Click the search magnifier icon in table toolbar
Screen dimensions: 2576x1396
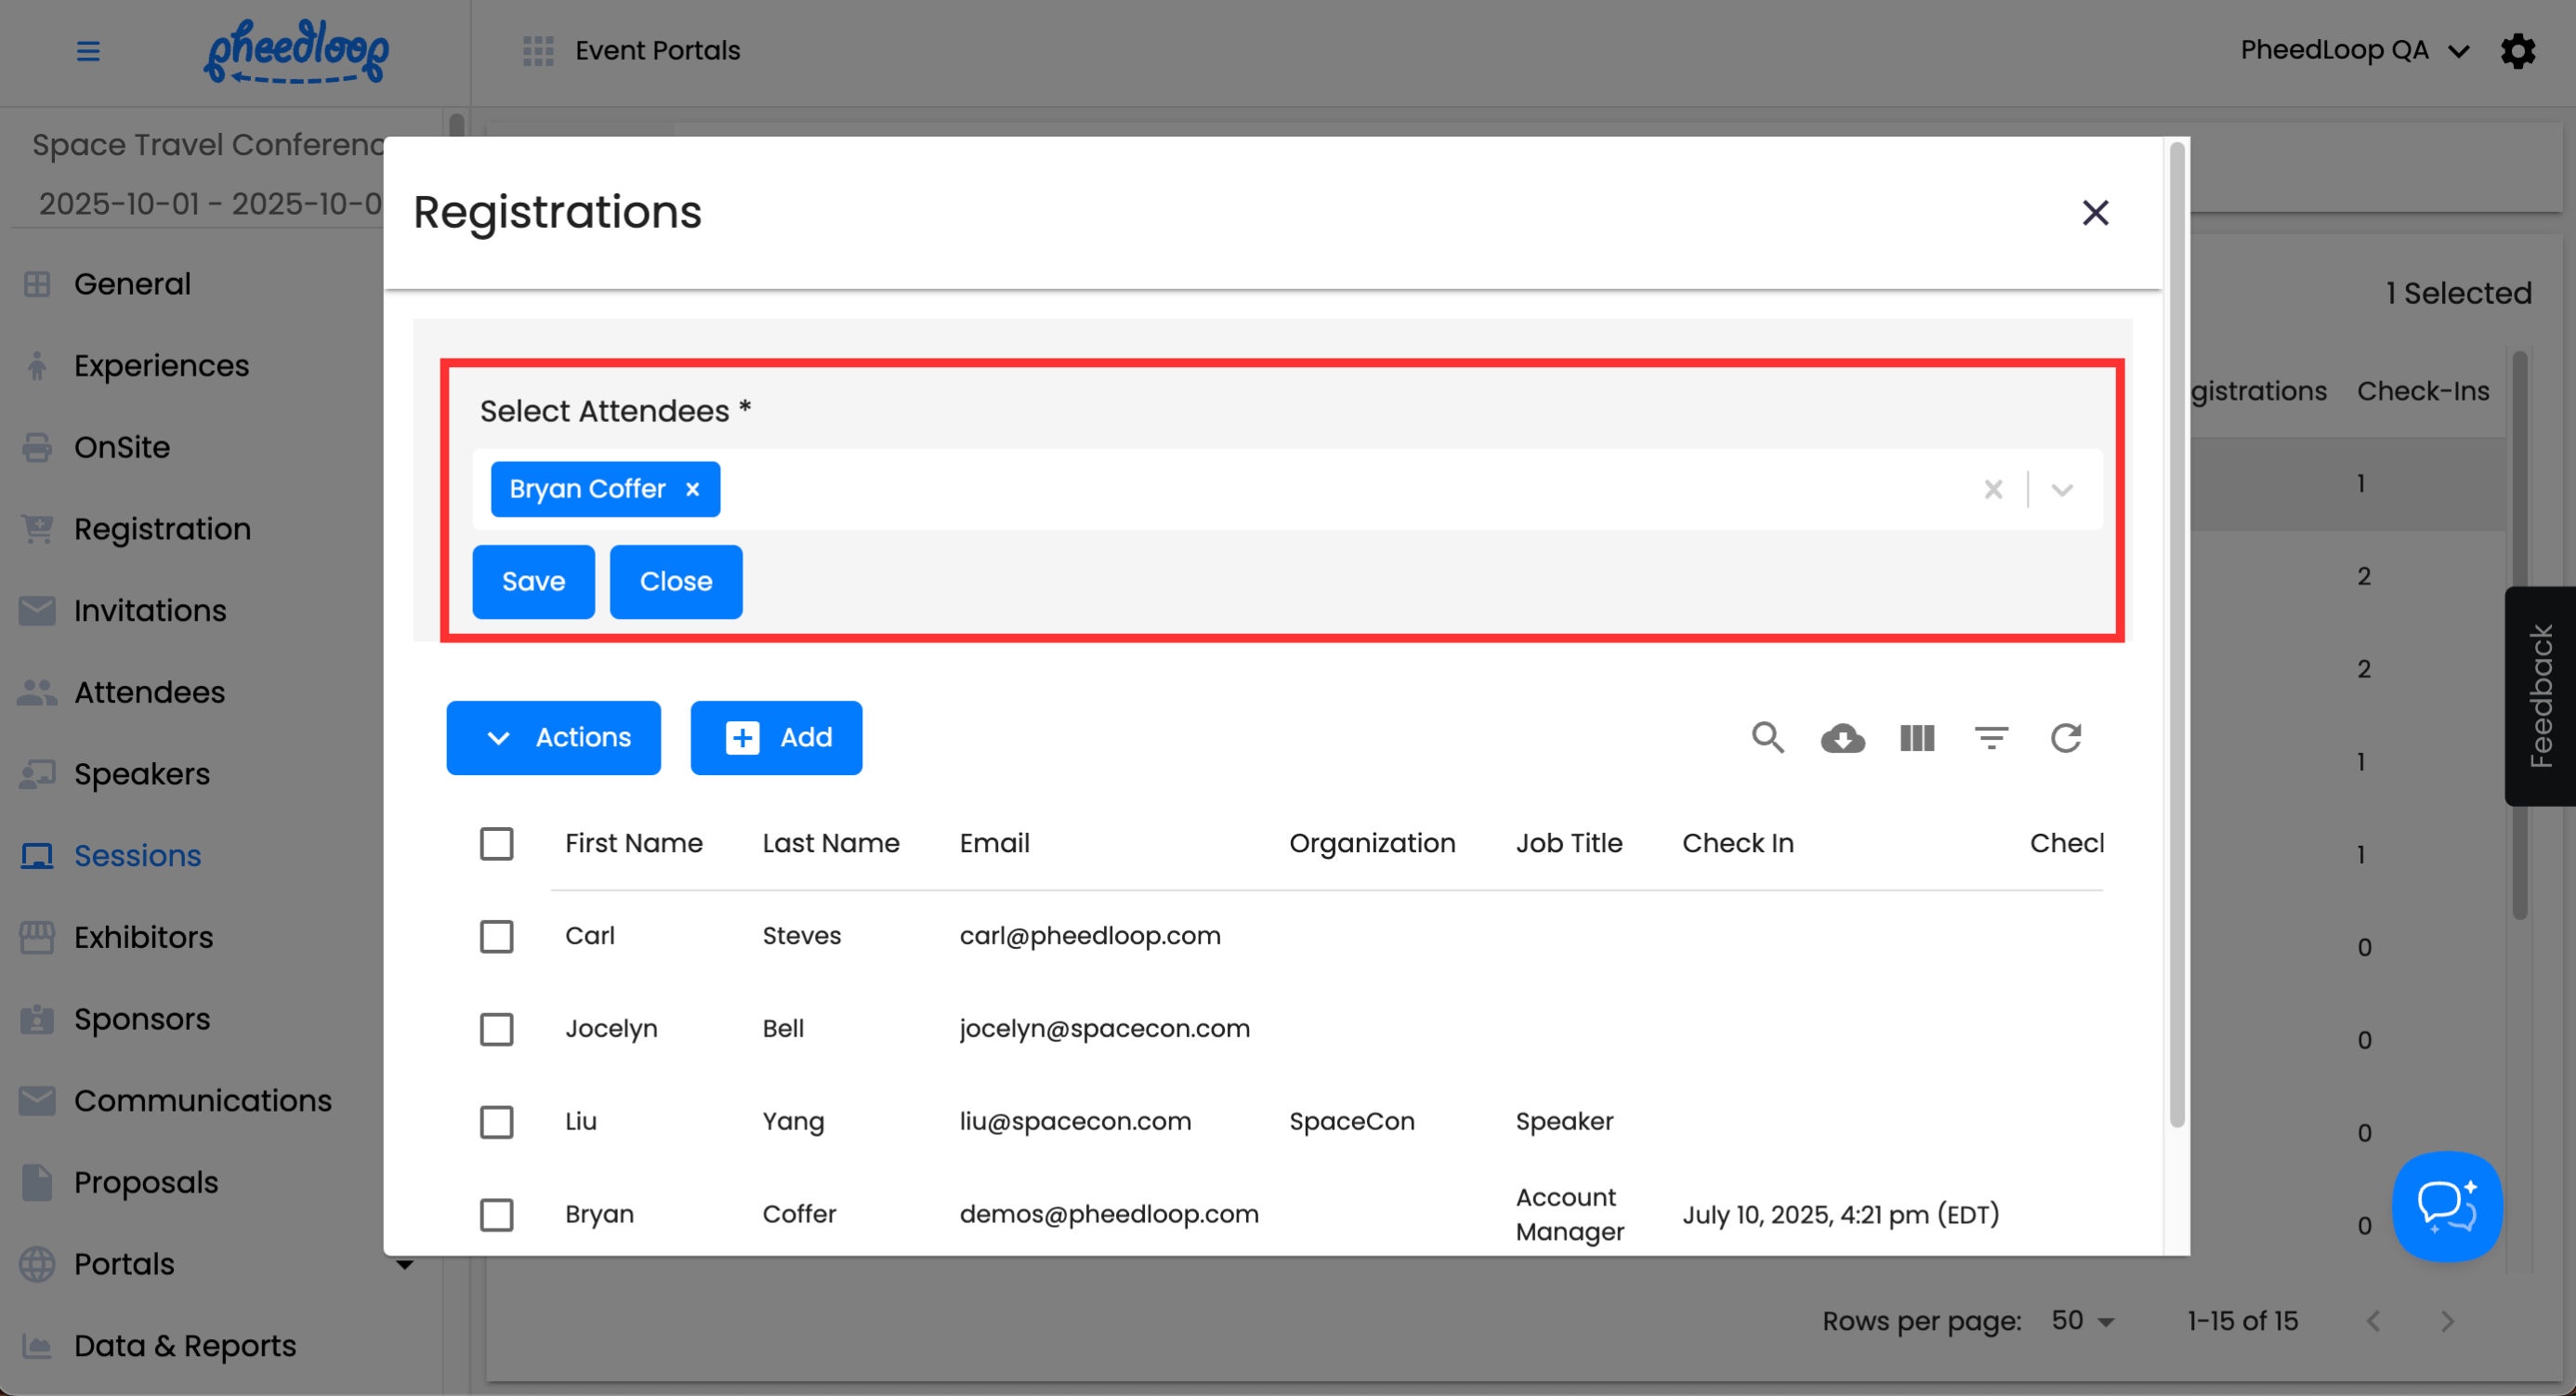point(1767,738)
